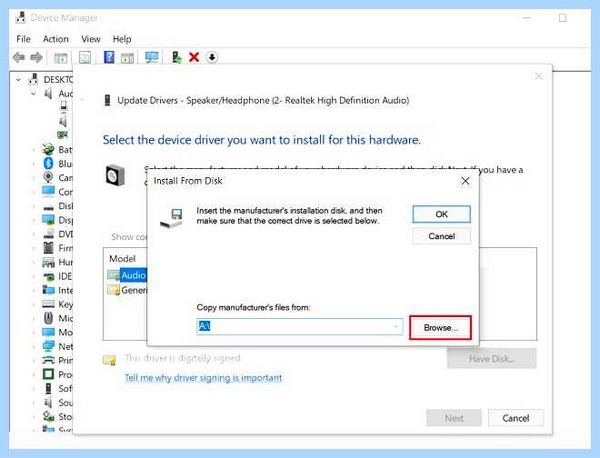This screenshot has width=600, height=458.
Task: Close the Install From Disk dialog
Action: 465,181
